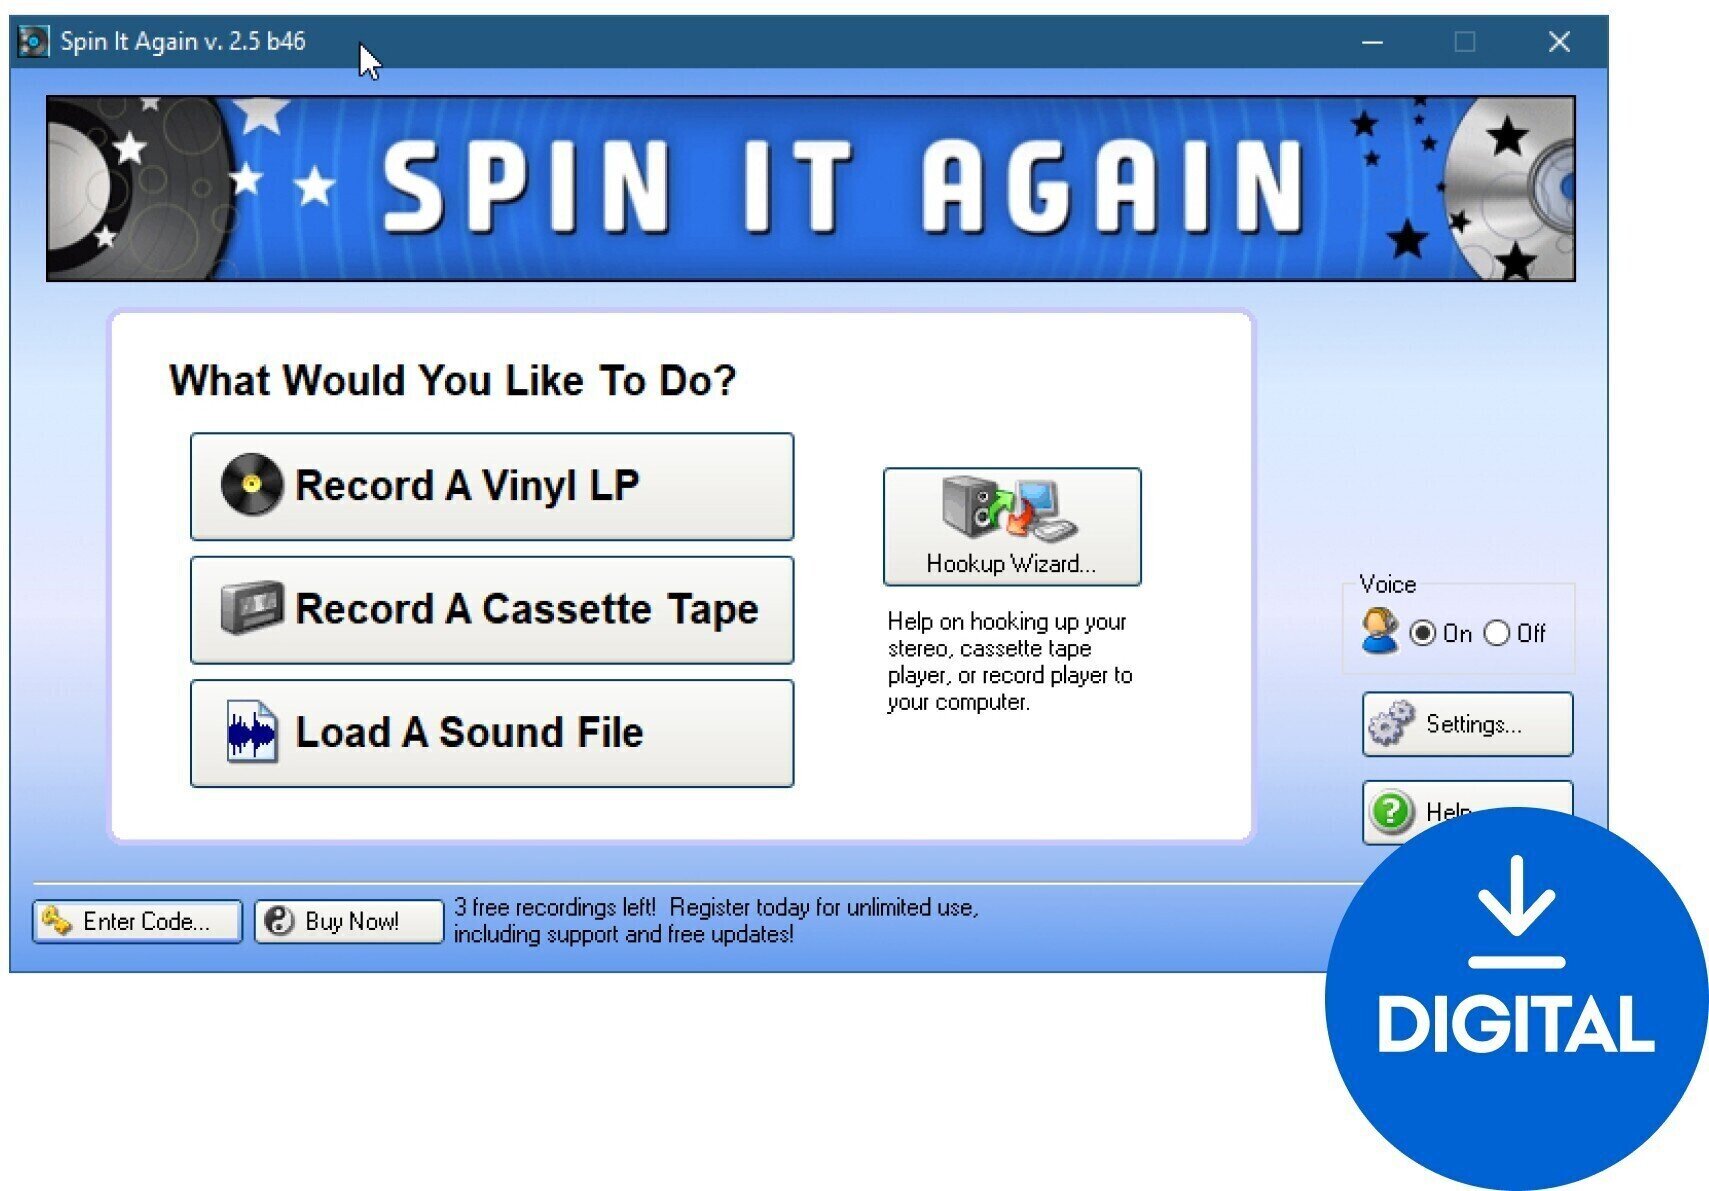
Task: Turn Voice Off
Action: pyautogui.click(x=1497, y=632)
